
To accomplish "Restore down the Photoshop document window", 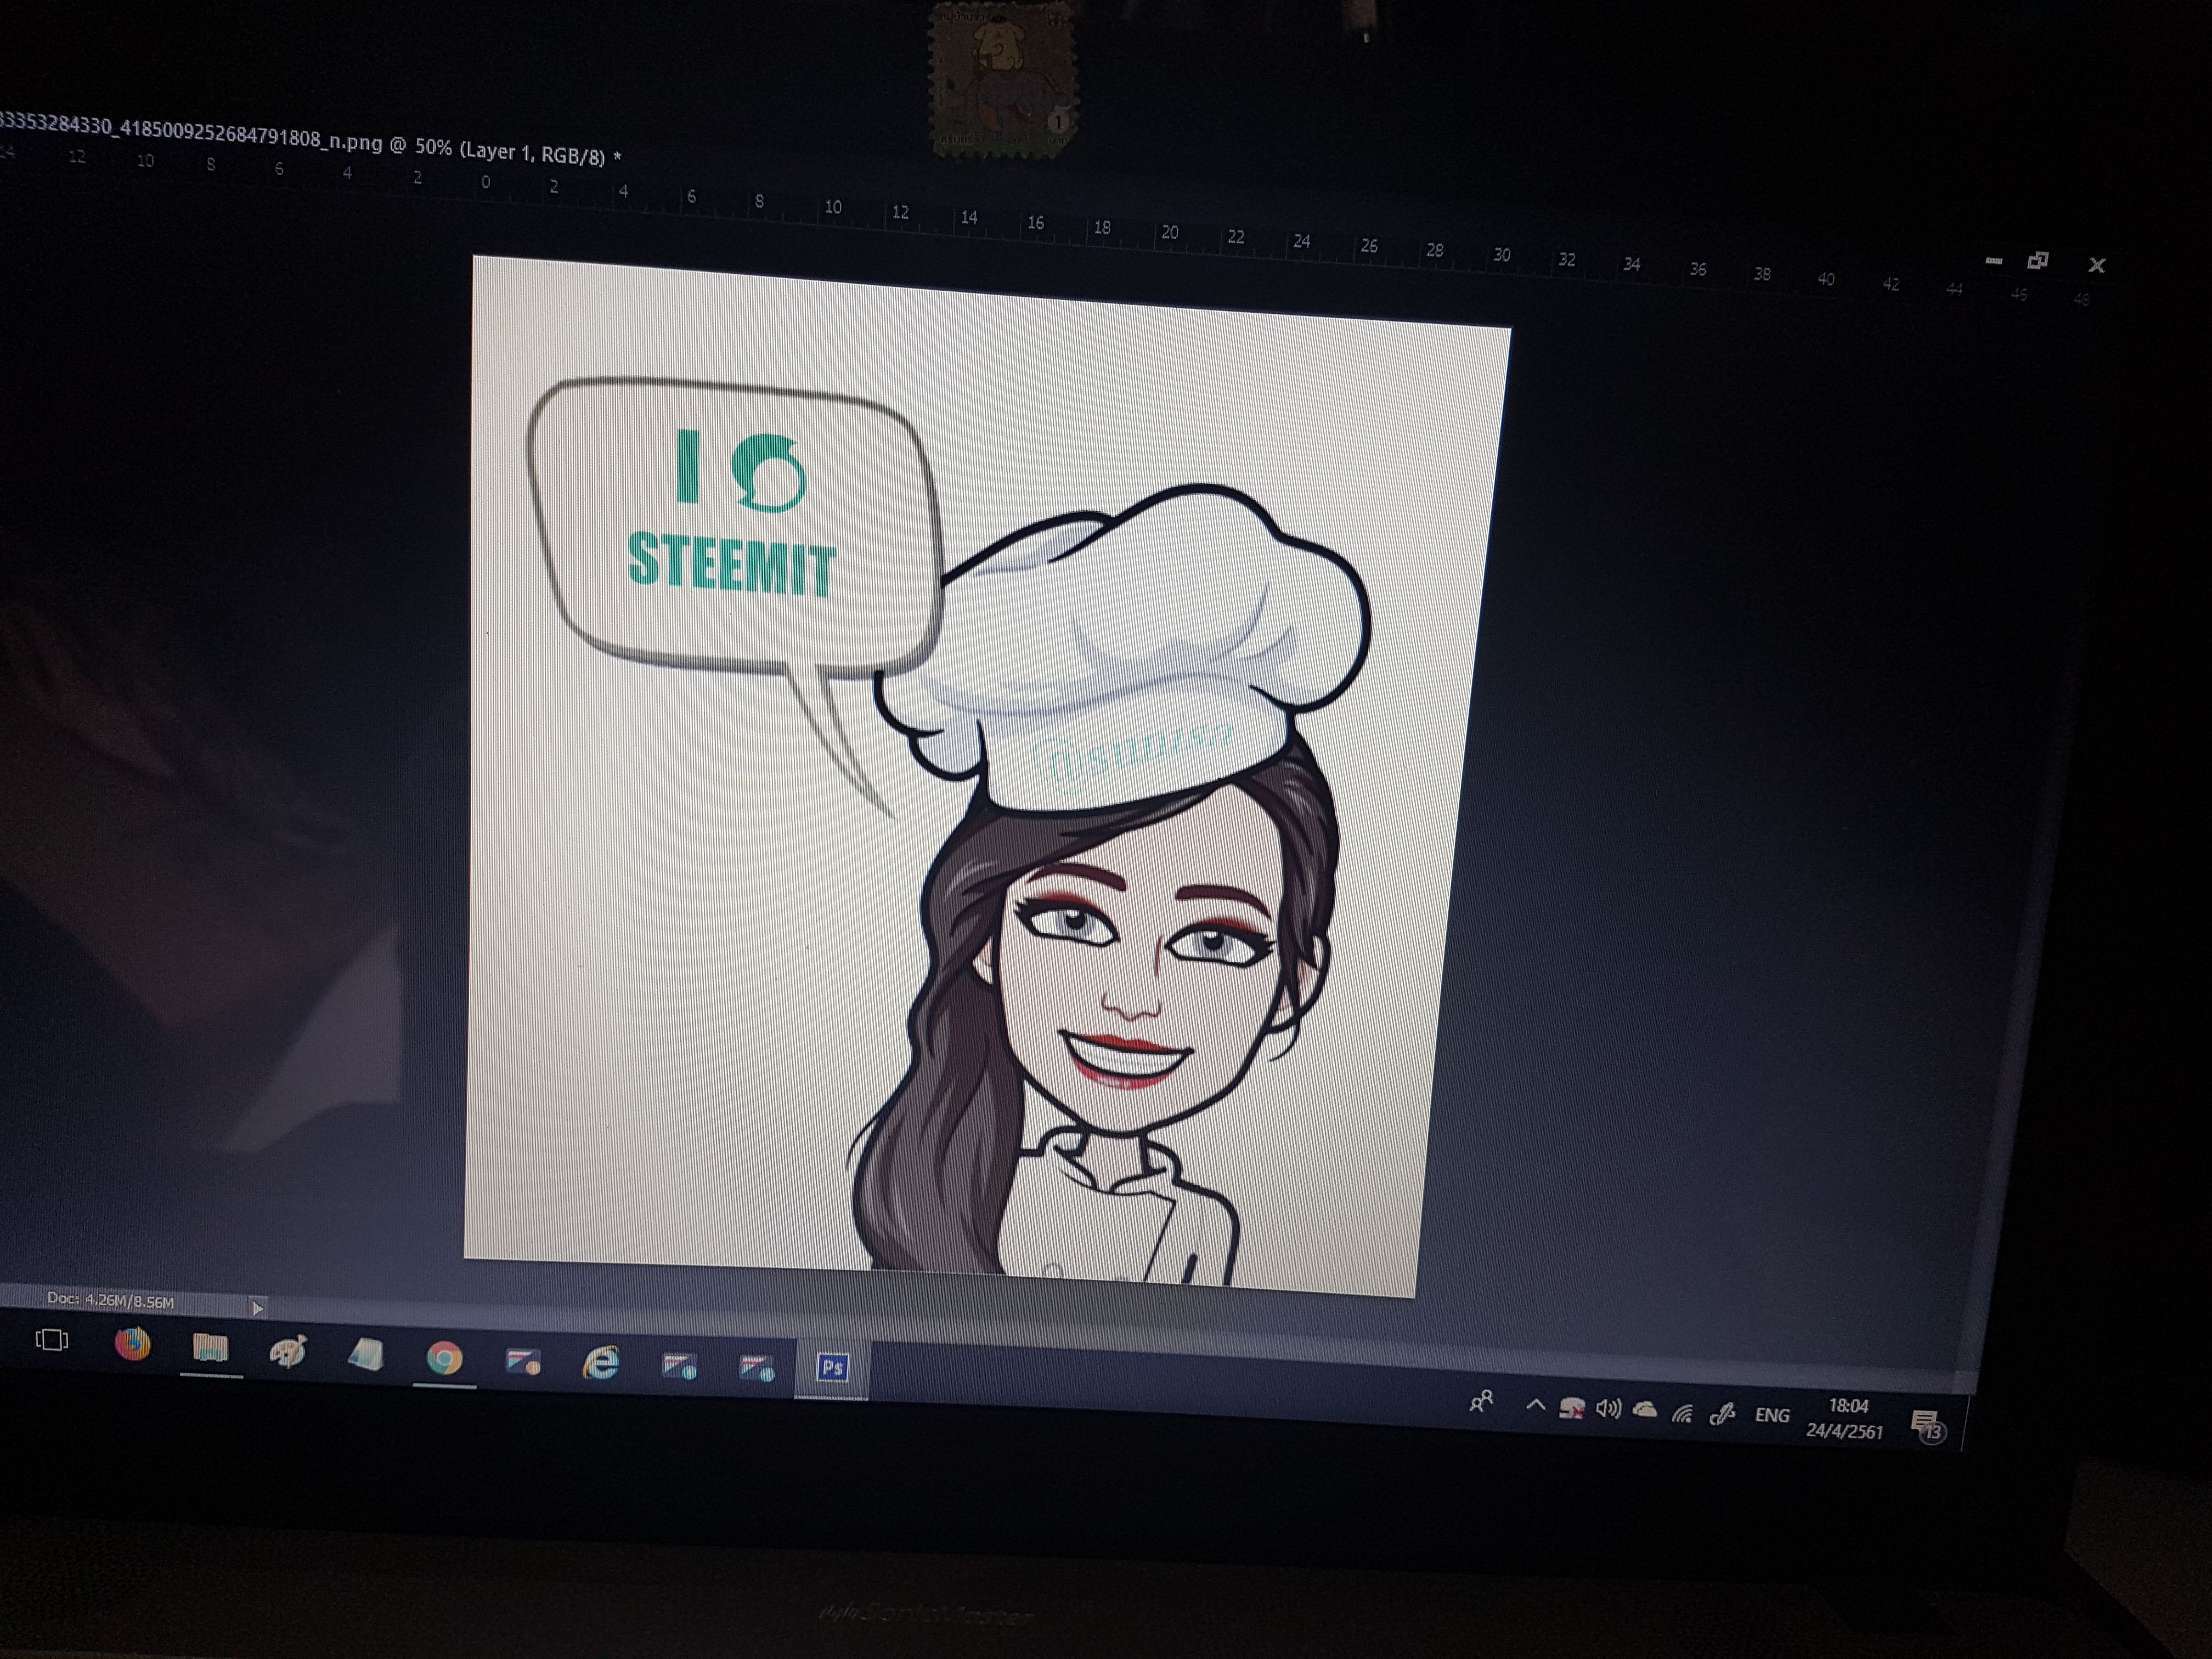I will click(2037, 261).
